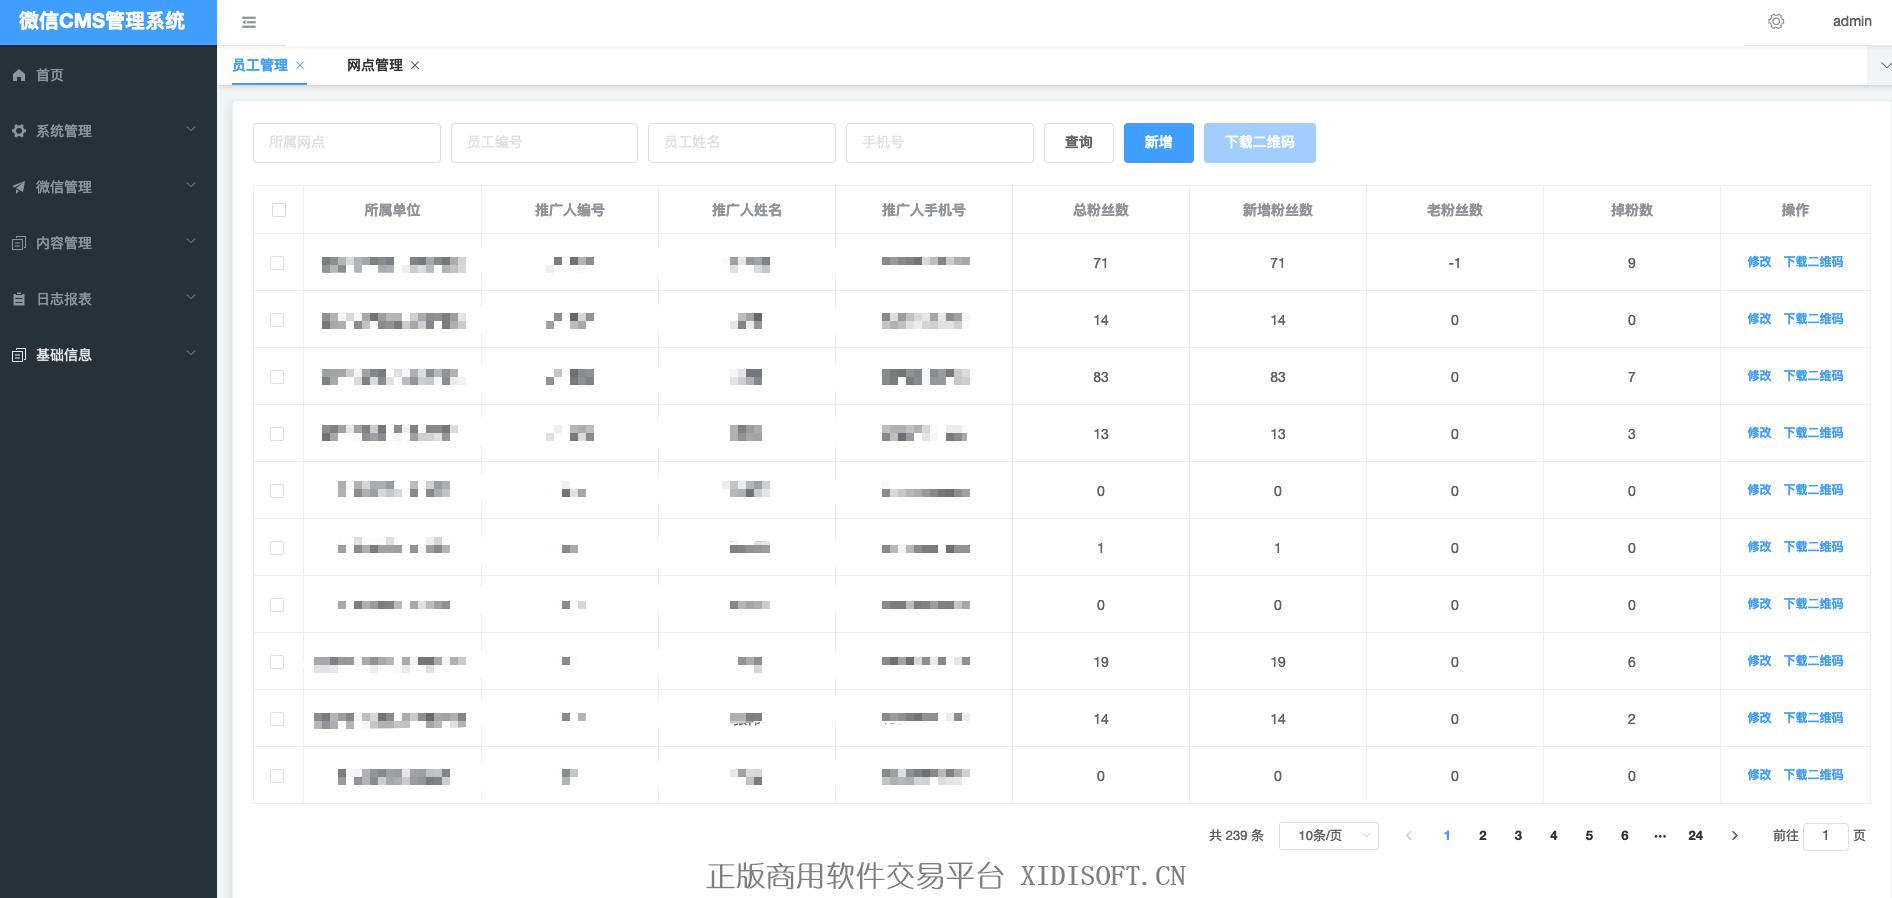The width and height of the screenshot is (1892, 898).
Task: Click the icon beside 基础信息
Action: (x=19, y=355)
